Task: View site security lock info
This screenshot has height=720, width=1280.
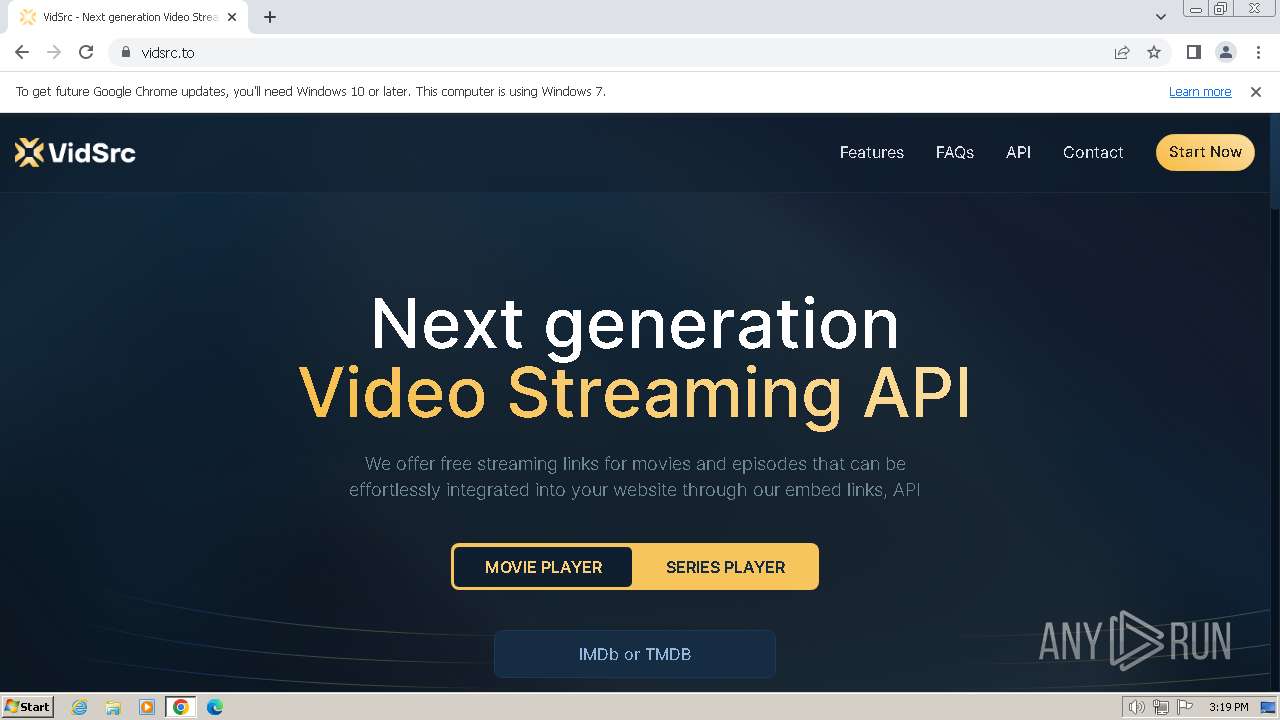Action: pos(126,52)
